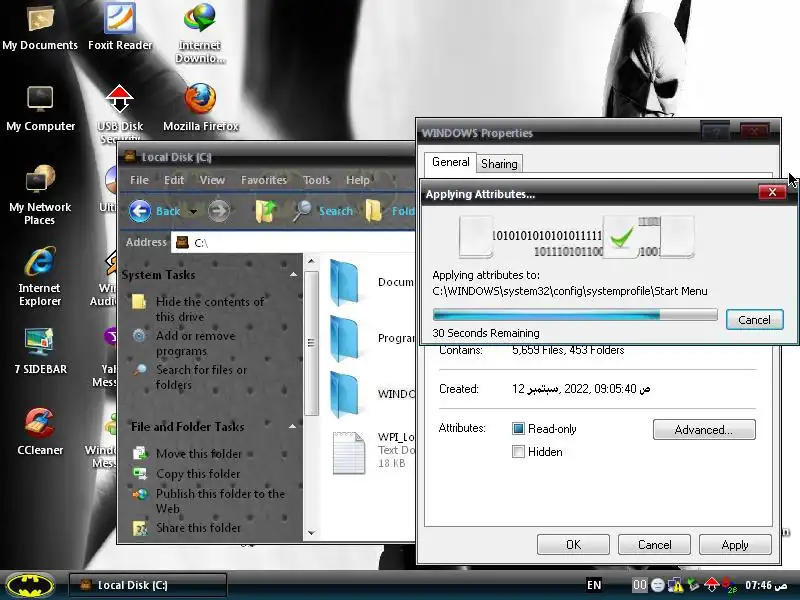Screen dimensions: 800x600
Task: Click the EN language indicator in the tray
Action: pos(594,585)
